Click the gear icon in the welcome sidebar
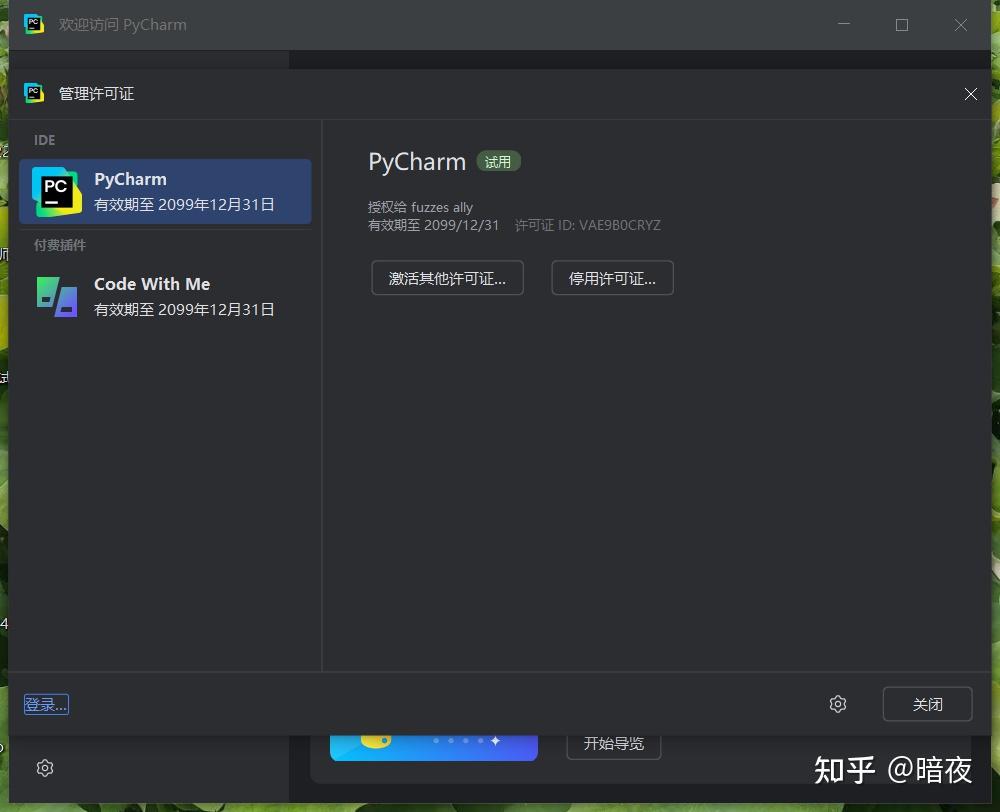Image resolution: width=1000 pixels, height=812 pixels. [45, 768]
